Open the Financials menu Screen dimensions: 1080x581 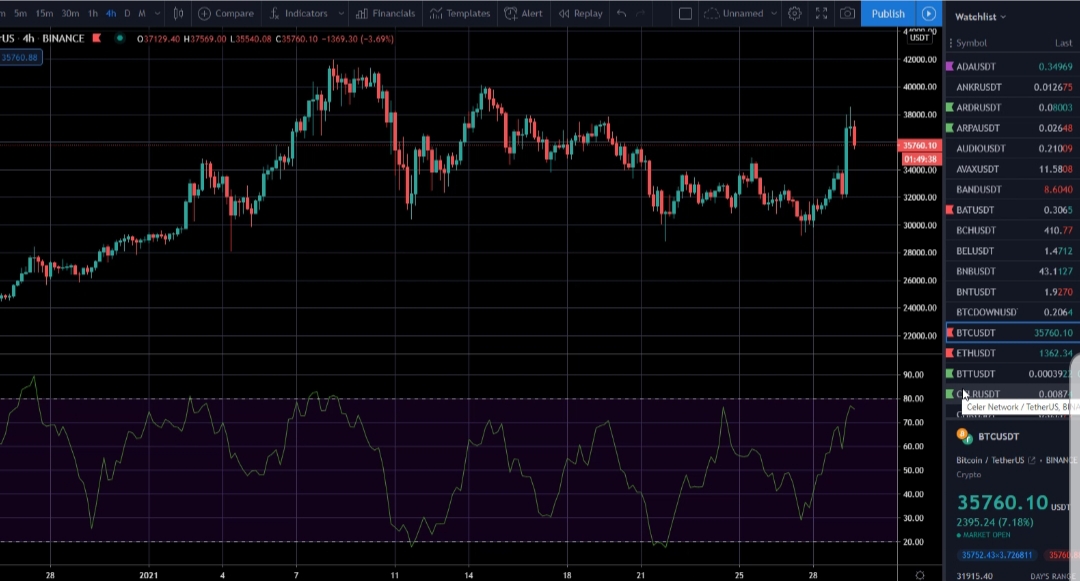pos(386,13)
